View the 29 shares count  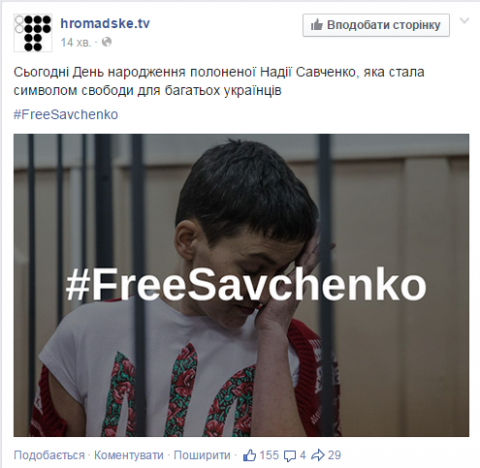[334, 455]
